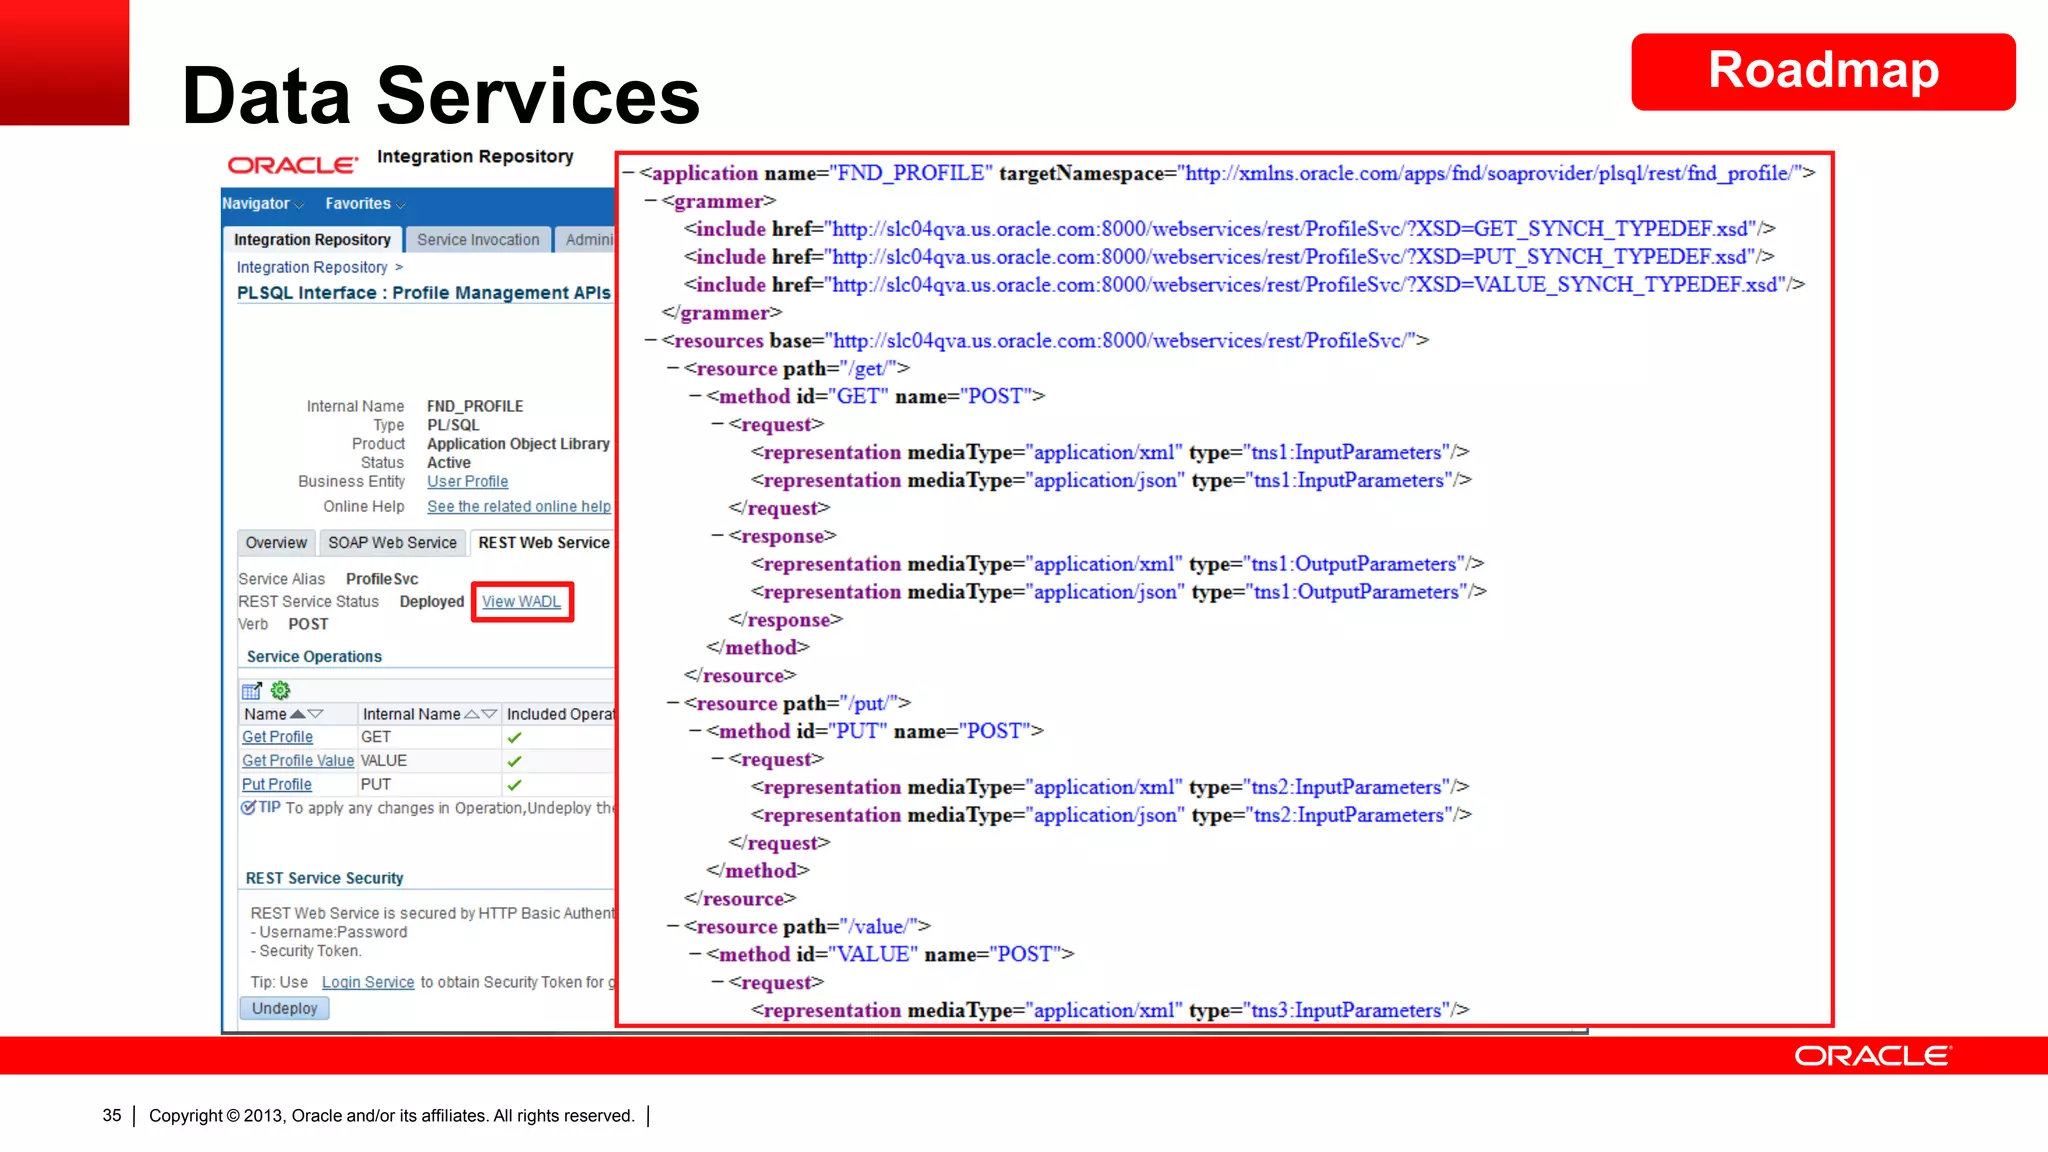Select the Integration Repository top tab
The width and height of the screenshot is (2048, 1152).
[x=312, y=240]
